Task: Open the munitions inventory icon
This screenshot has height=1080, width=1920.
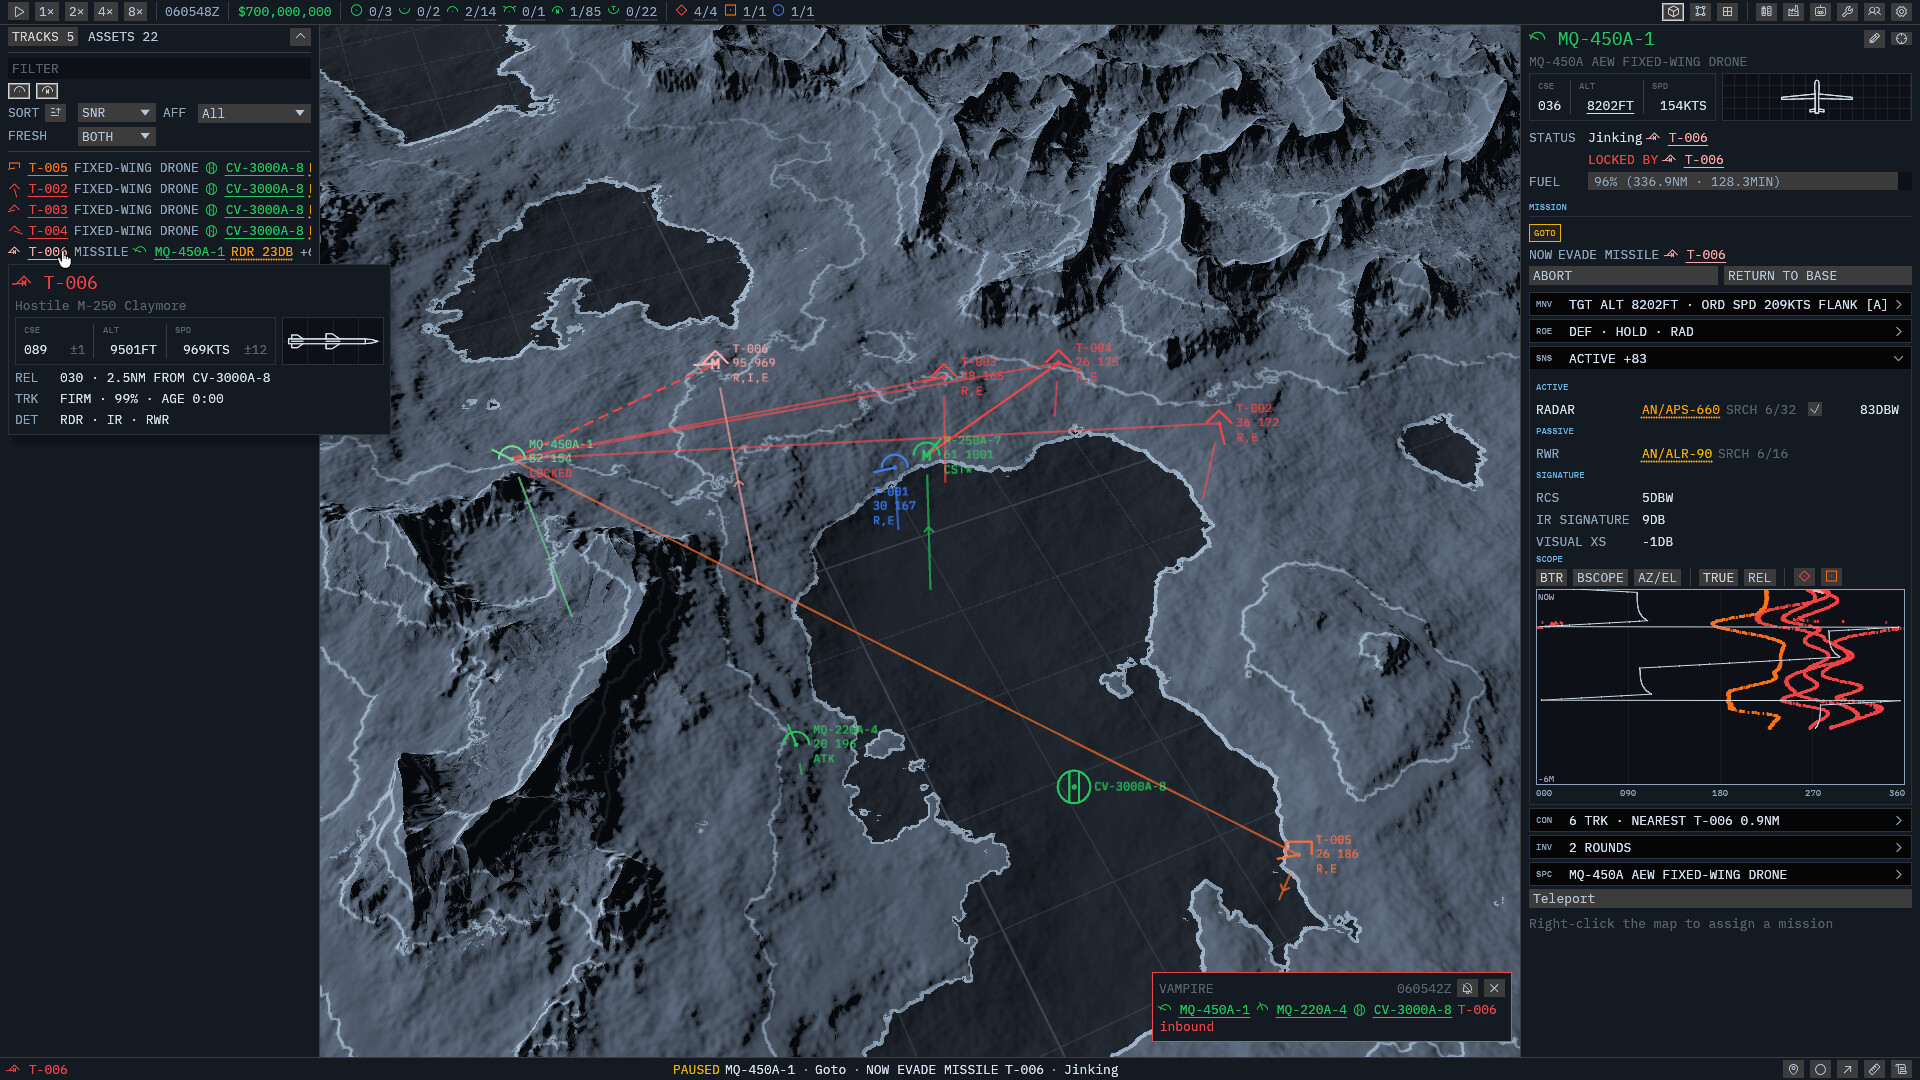Action: coord(1767,12)
